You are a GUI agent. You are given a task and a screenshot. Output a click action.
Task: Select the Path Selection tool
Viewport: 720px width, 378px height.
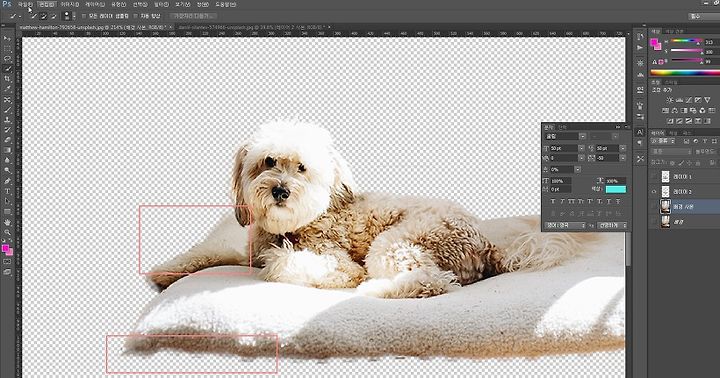7,201
